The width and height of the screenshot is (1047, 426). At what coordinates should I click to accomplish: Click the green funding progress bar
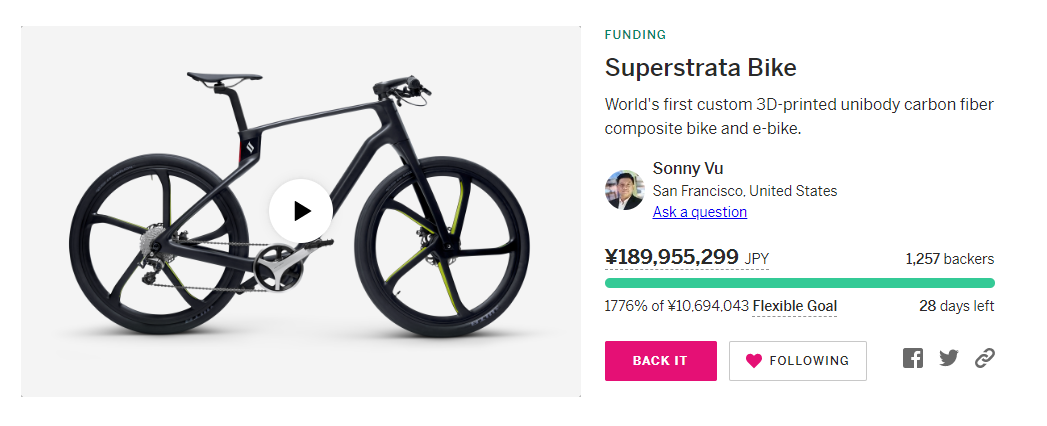click(799, 283)
